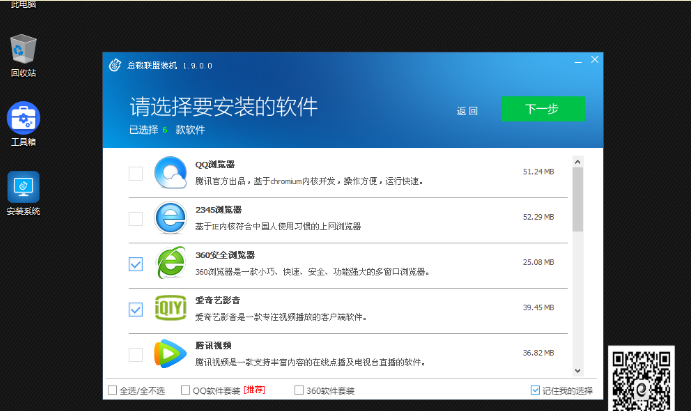Click the QR code image
691x411 pixels.
point(642,380)
